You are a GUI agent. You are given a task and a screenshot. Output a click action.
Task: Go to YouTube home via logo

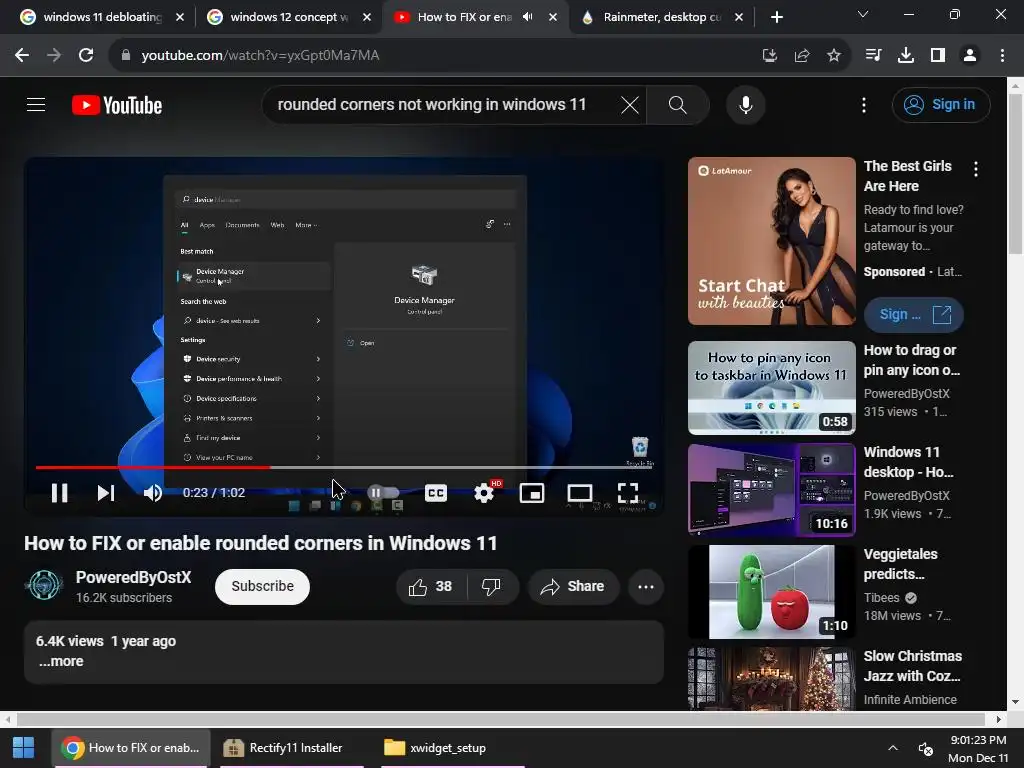tap(117, 105)
